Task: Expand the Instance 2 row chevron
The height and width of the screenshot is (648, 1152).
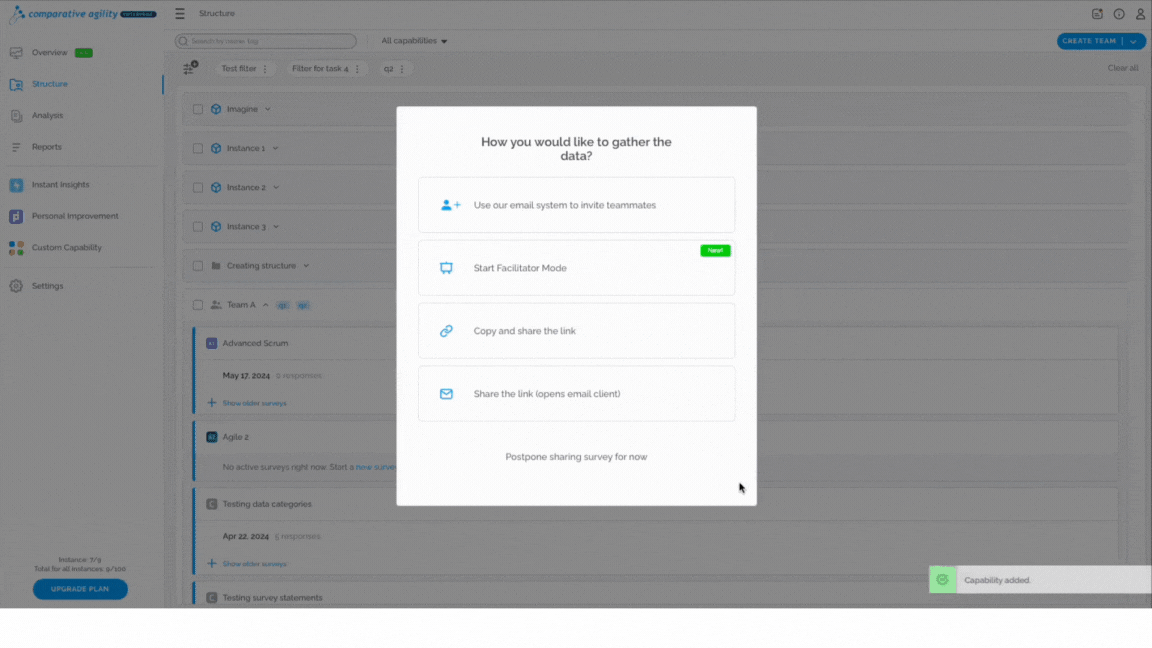Action: (276, 187)
